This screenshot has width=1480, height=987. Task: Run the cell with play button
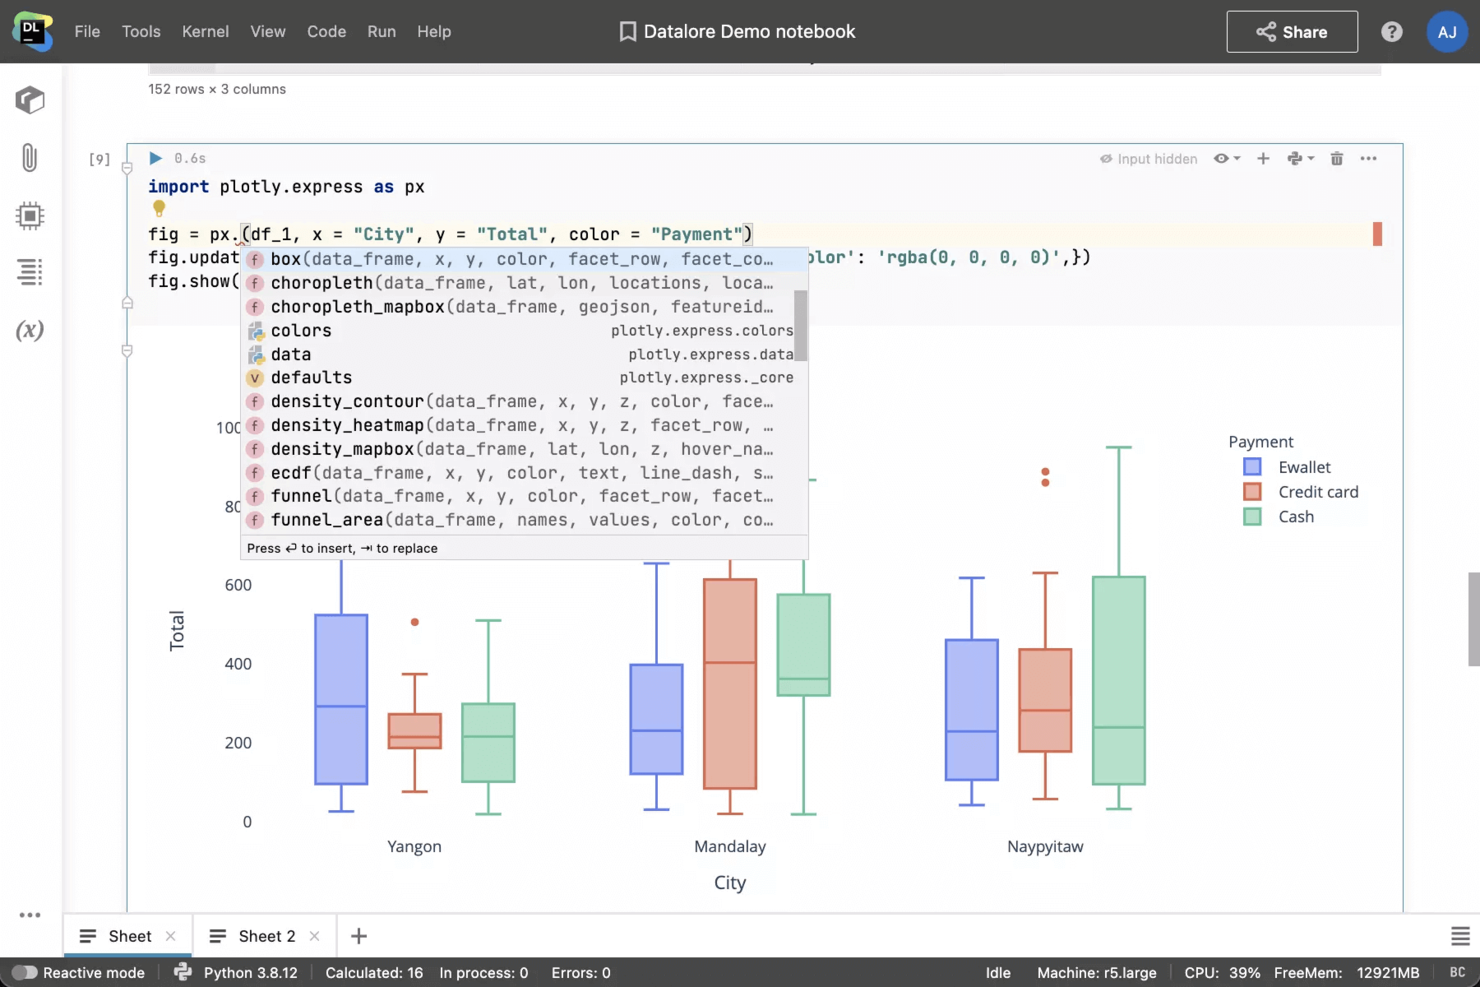click(x=155, y=158)
